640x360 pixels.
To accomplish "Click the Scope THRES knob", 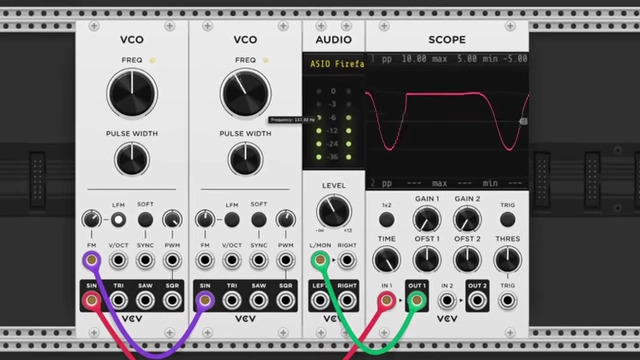I will pos(507,260).
